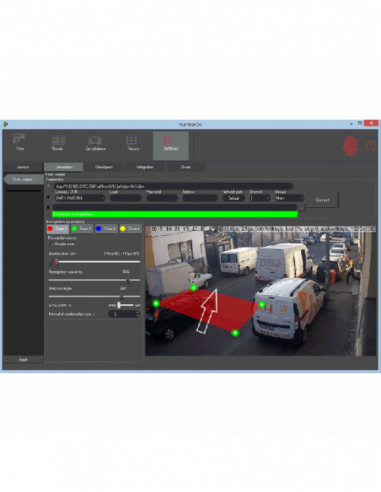Maximize the NumberOk window
The image size is (381, 492).
tap(360, 124)
